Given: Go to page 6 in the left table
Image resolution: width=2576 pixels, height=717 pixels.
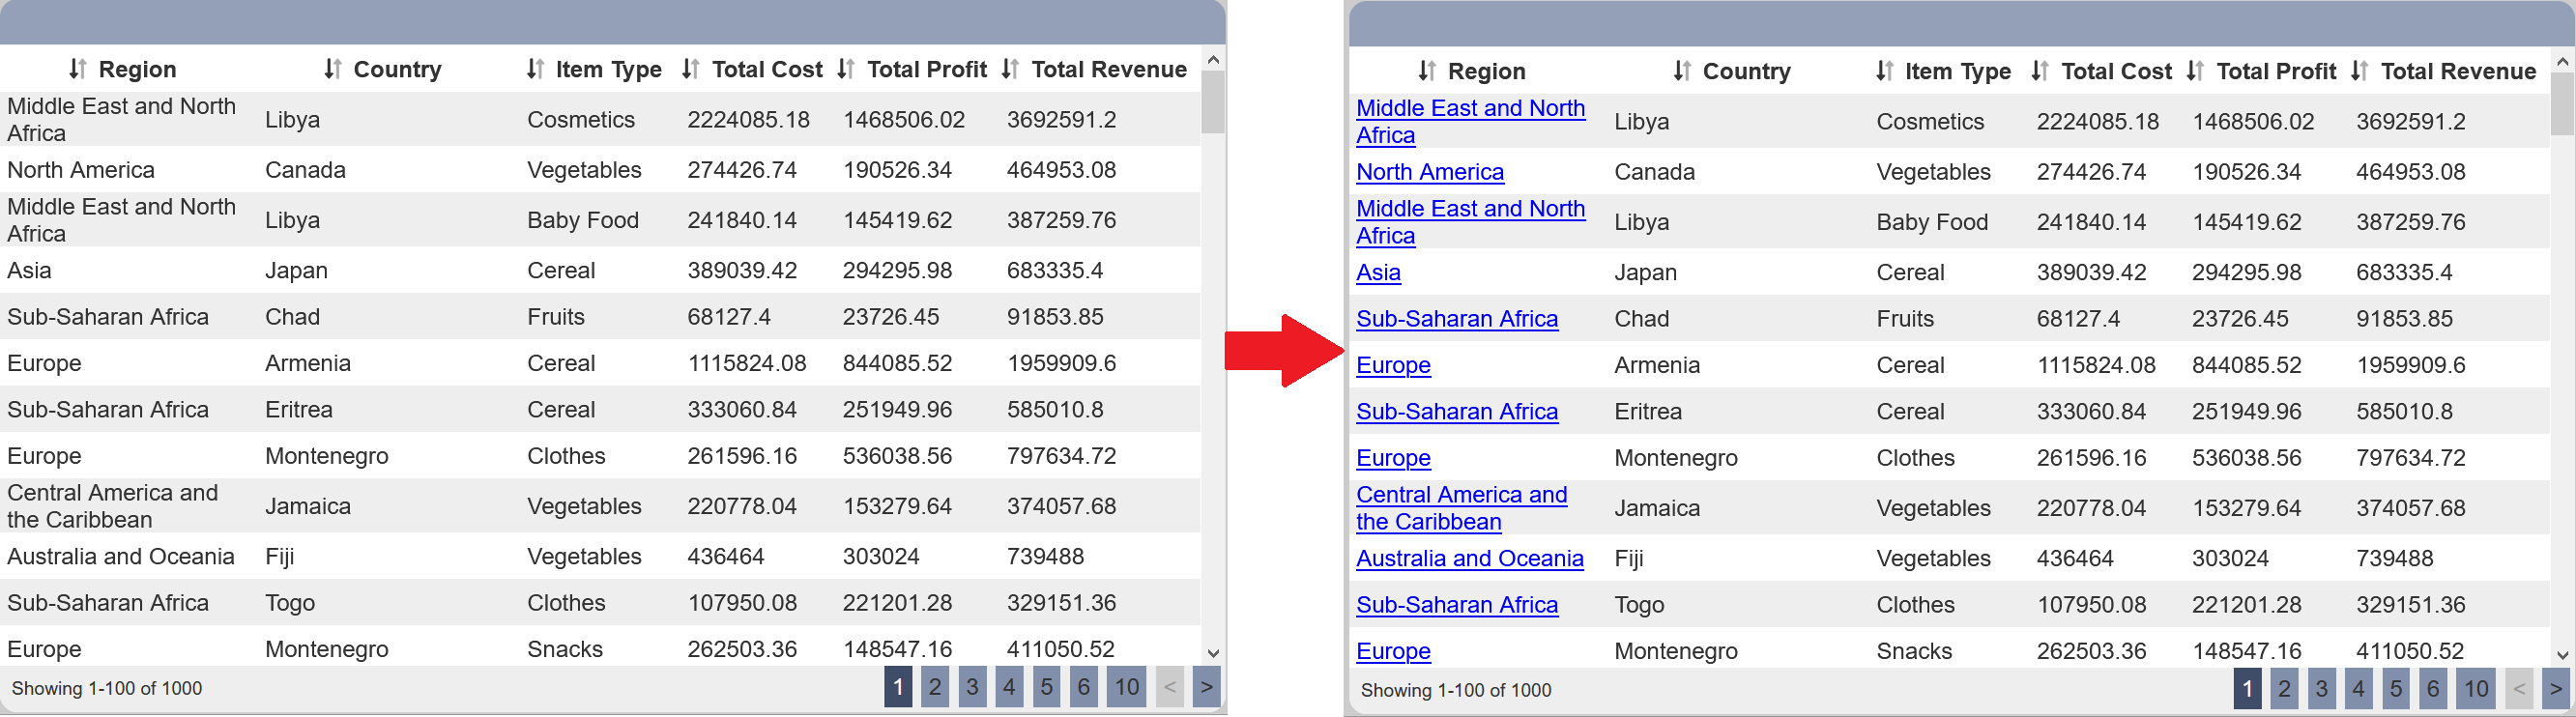Looking at the screenshot, I should pos(1083,687).
